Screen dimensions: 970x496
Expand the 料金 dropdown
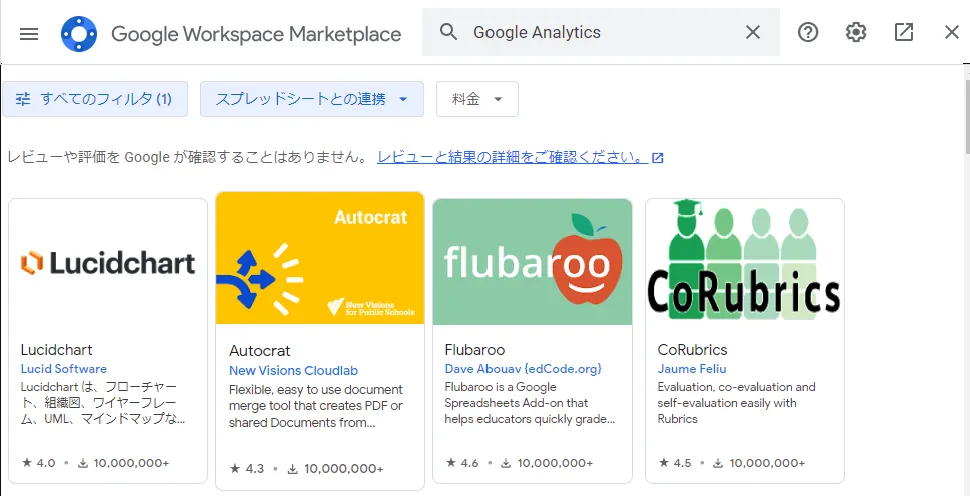pos(477,99)
